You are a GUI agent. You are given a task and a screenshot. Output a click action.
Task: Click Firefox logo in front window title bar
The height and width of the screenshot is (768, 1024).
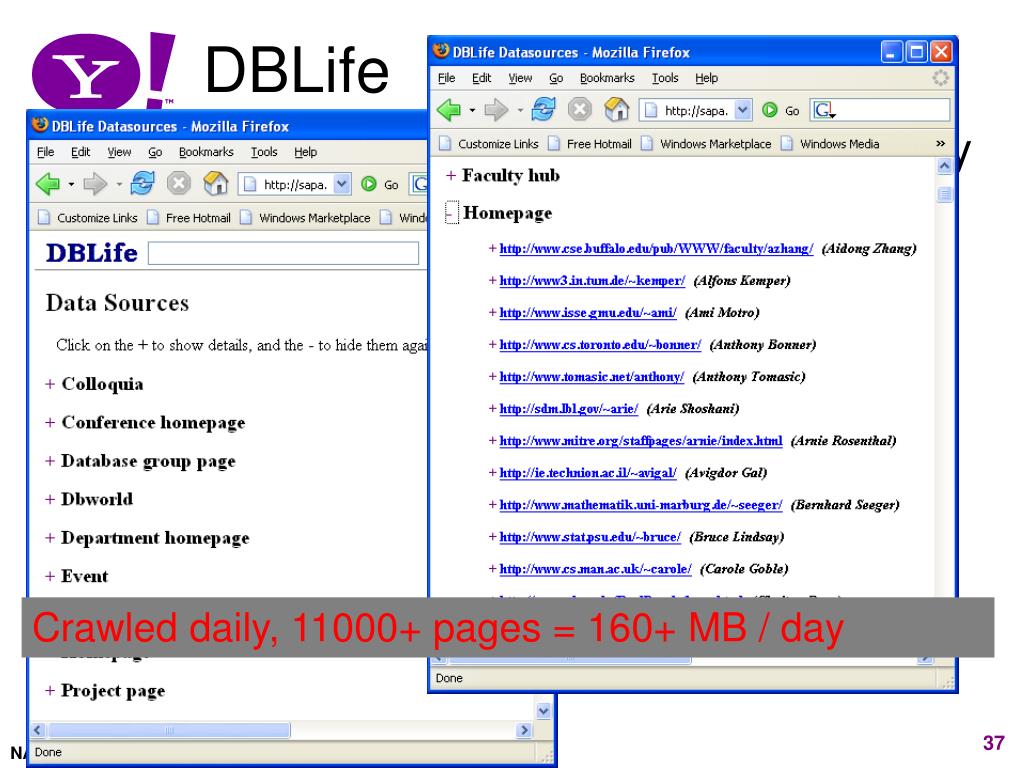coord(441,51)
